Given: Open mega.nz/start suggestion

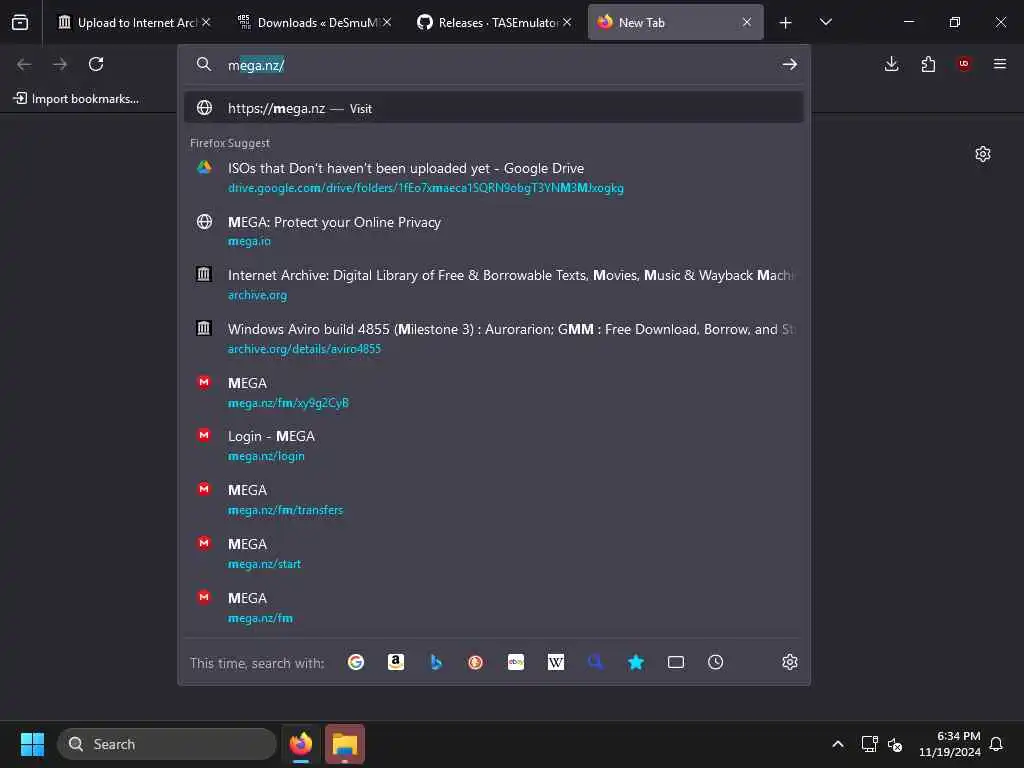Looking at the screenshot, I should click(494, 554).
